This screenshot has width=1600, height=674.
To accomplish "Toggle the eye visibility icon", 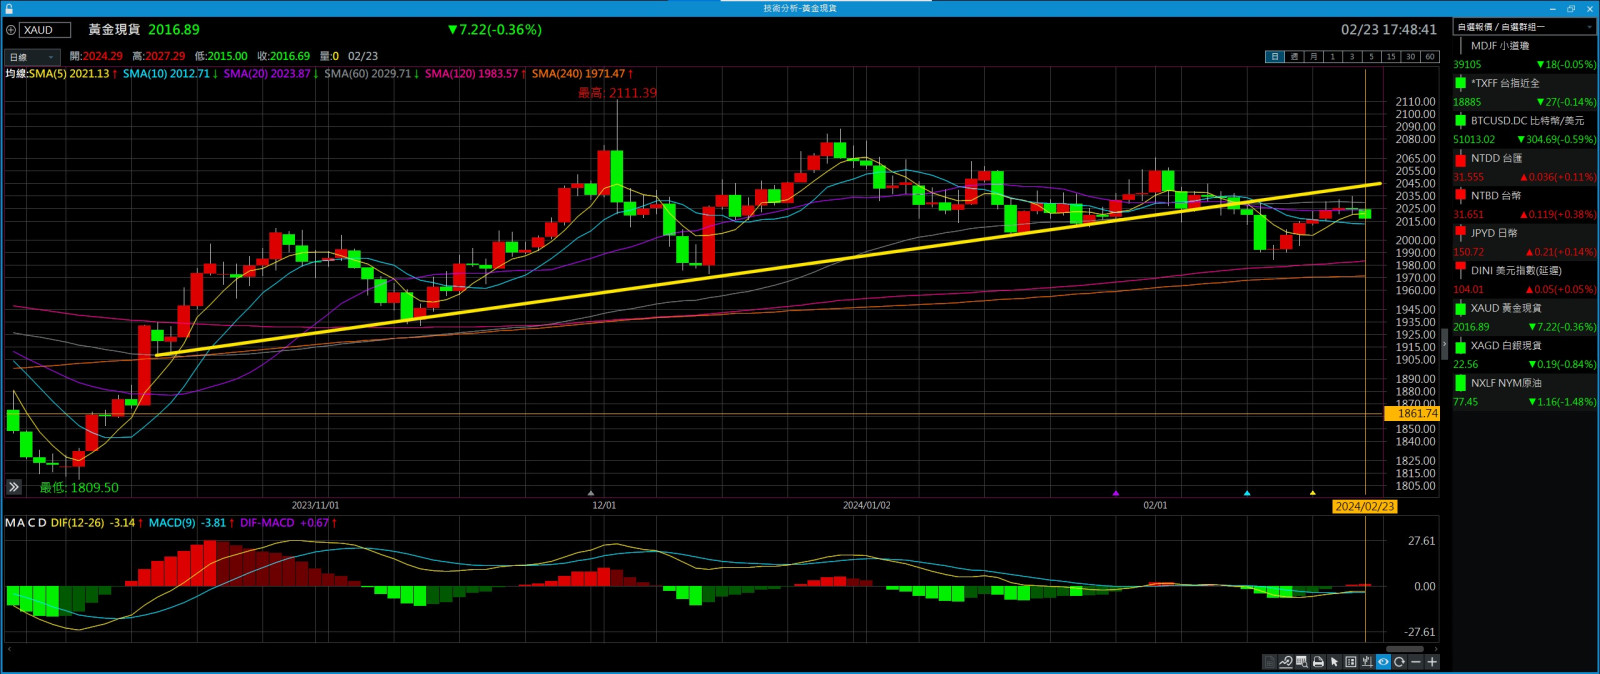I will [x=1383, y=662].
